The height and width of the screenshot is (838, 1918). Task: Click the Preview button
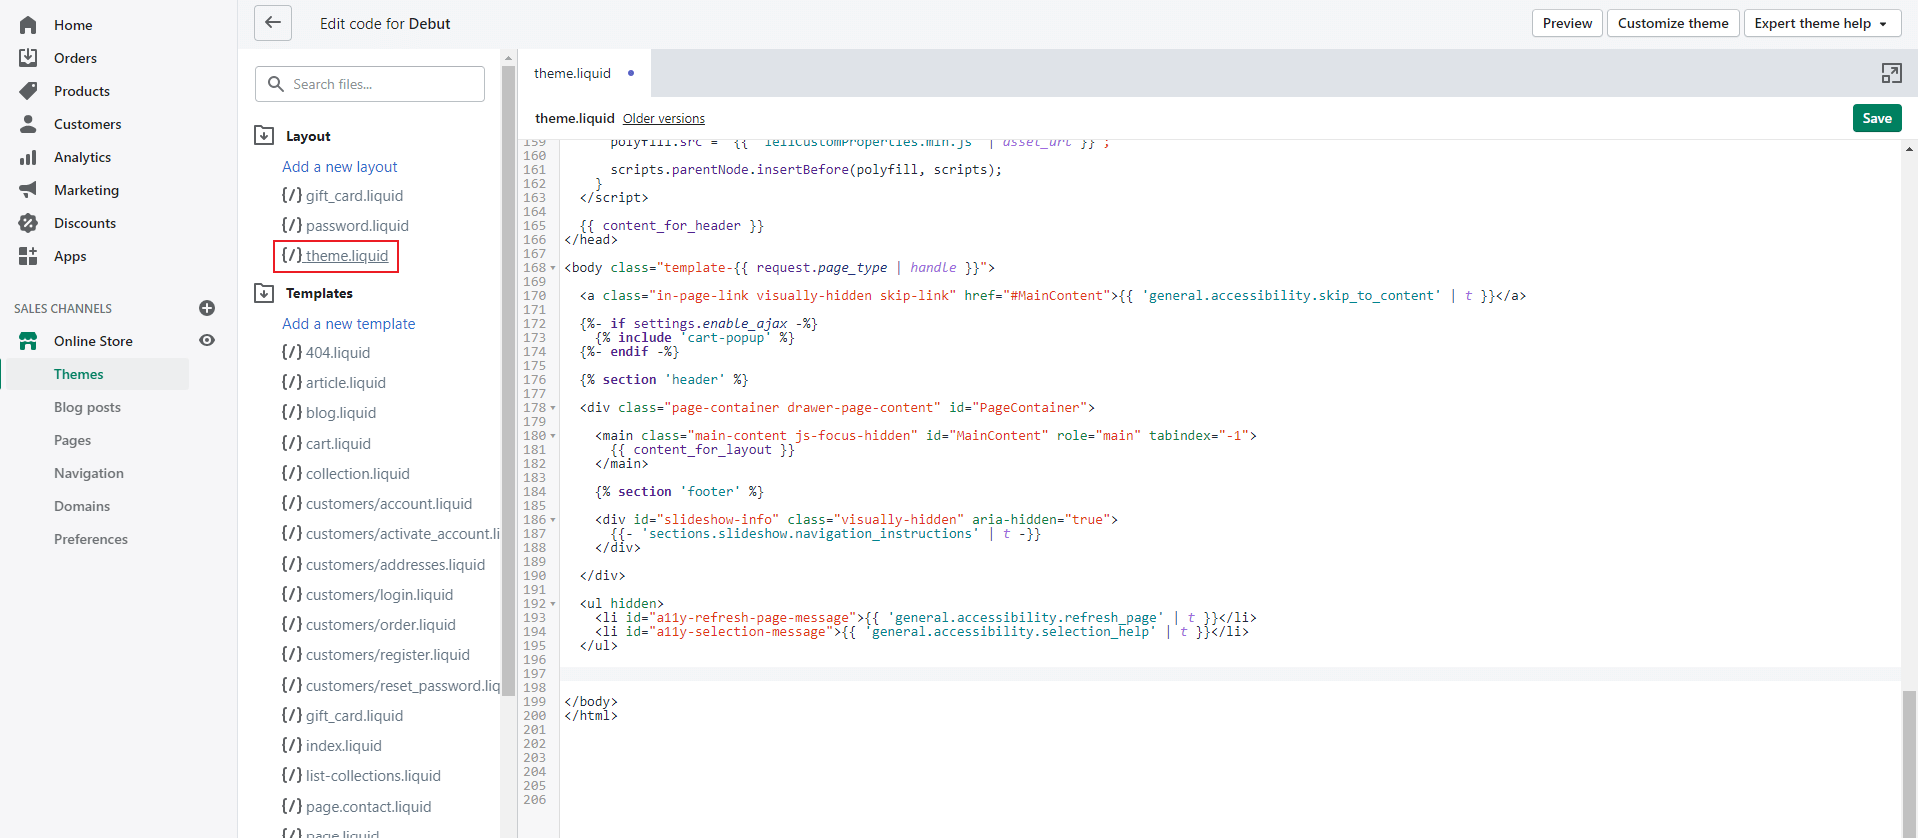coord(1567,23)
